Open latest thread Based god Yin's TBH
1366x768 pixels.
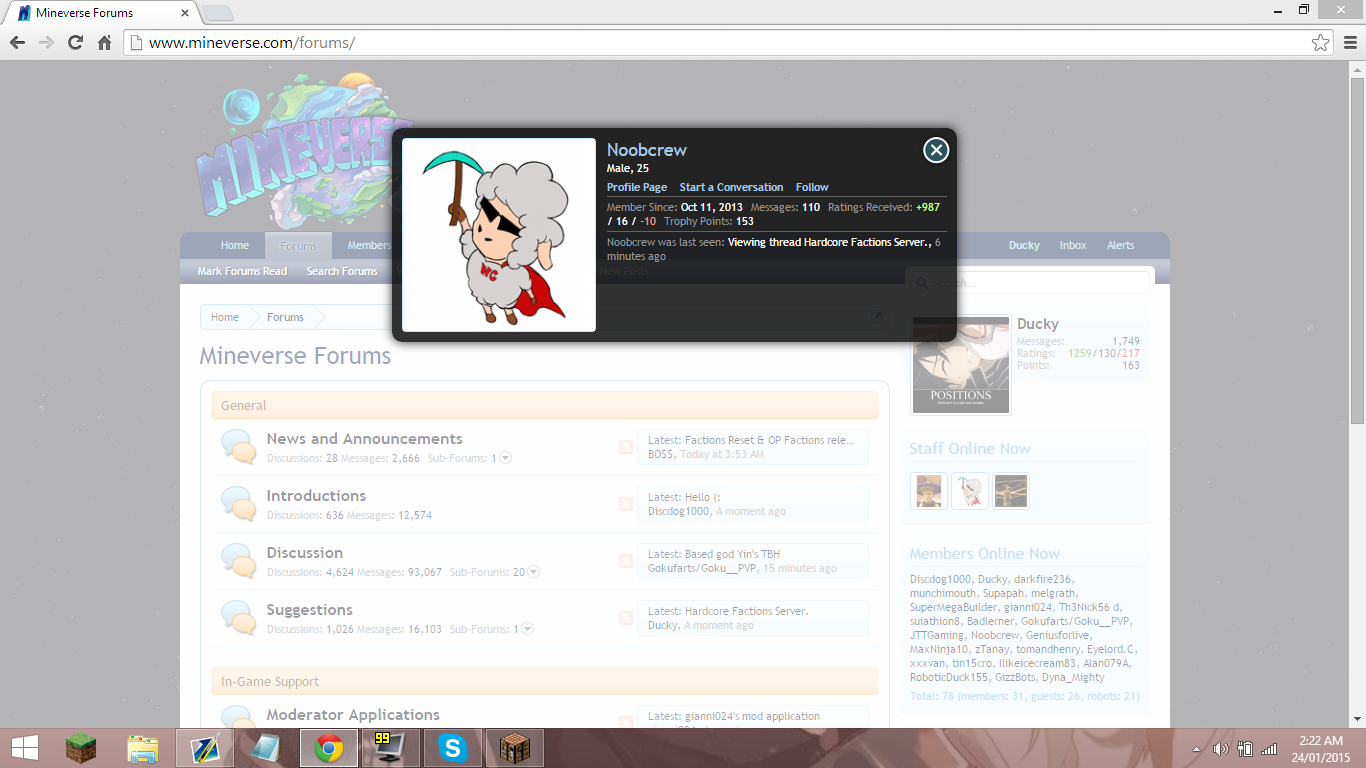pyautogui.click(x=732, y=554)
